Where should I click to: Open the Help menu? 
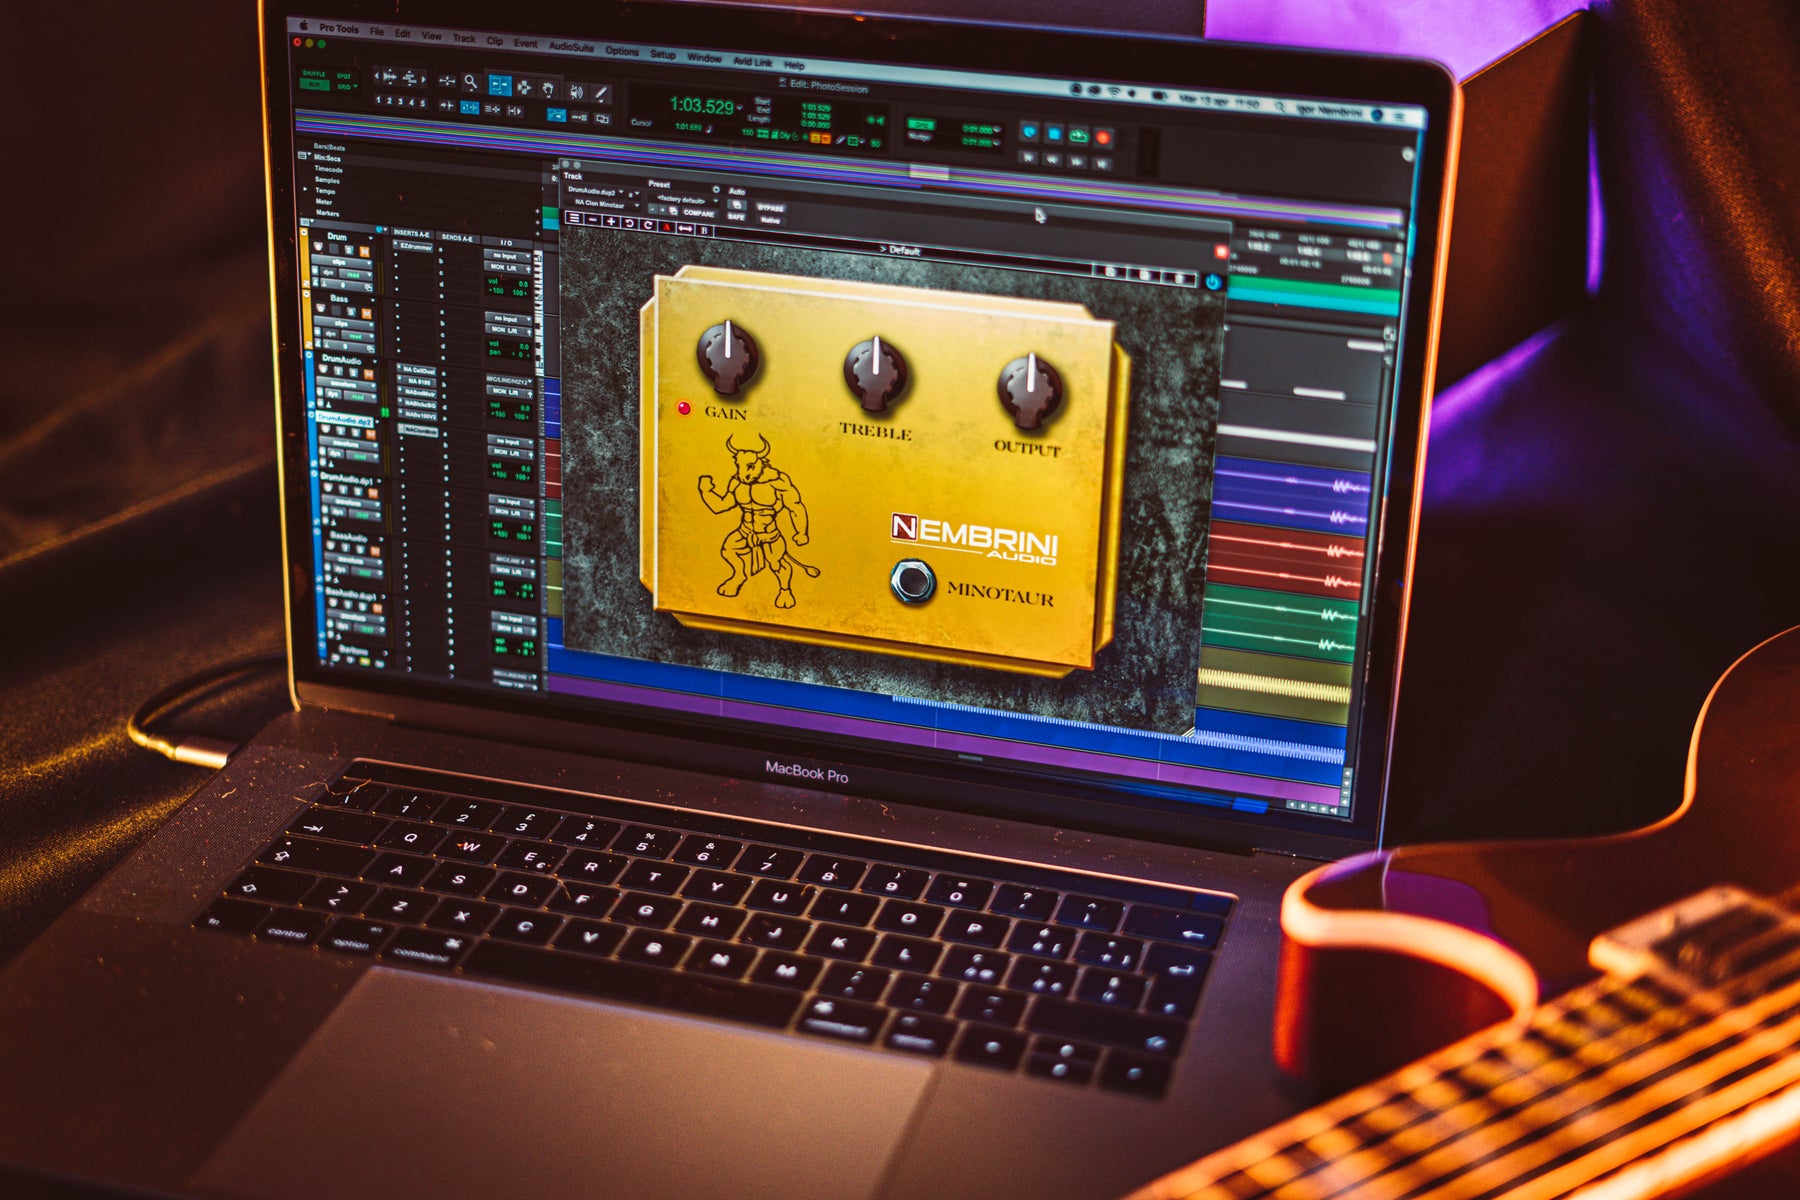click(794, 66)
